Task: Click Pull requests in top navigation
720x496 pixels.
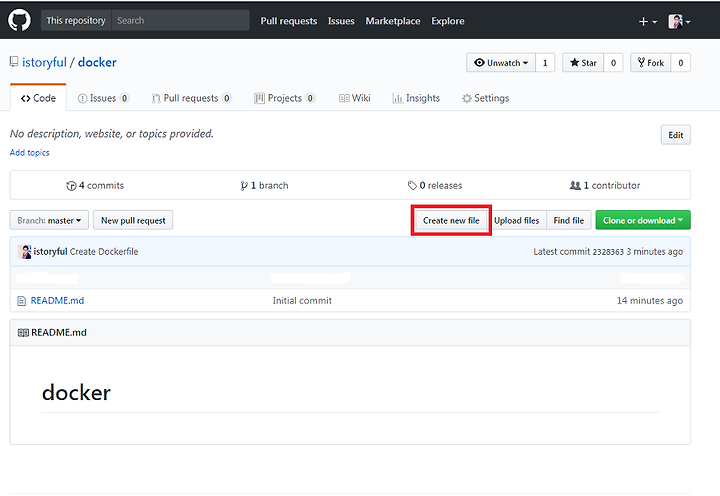Action: click(289, 21)
